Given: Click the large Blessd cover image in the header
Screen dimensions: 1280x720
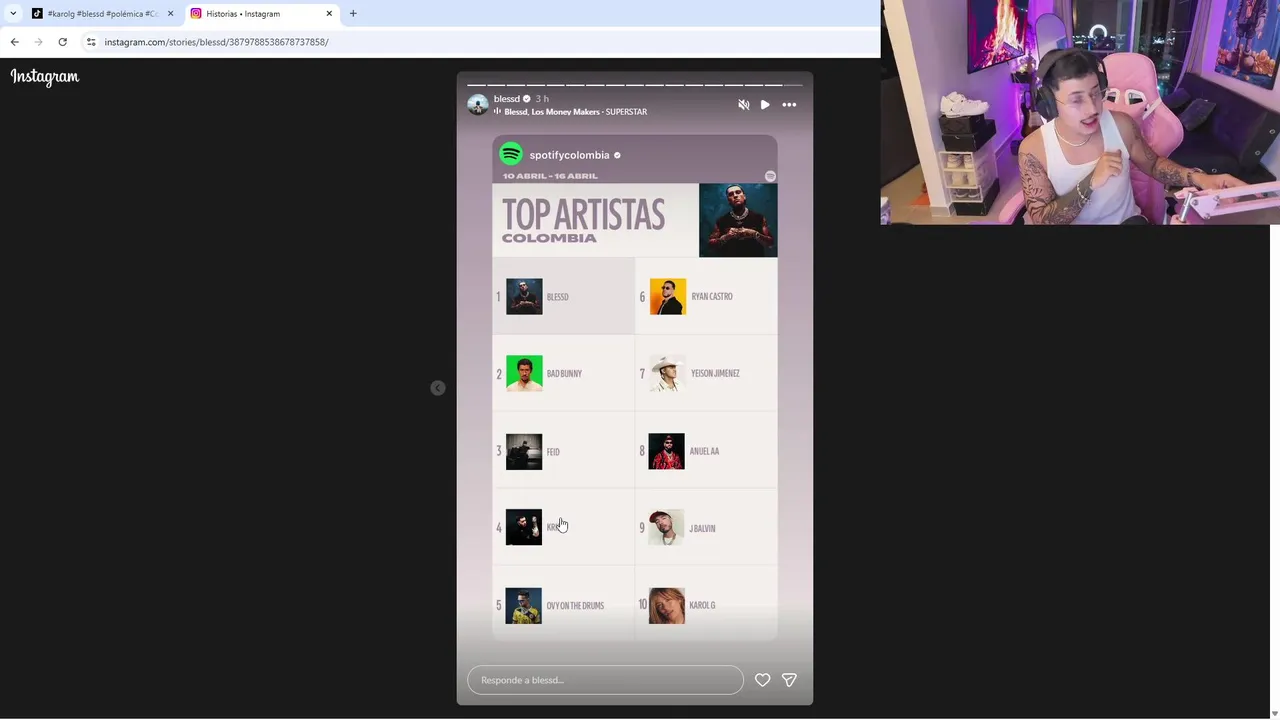Looking at the screenshot, I should [x=738, y=220].
